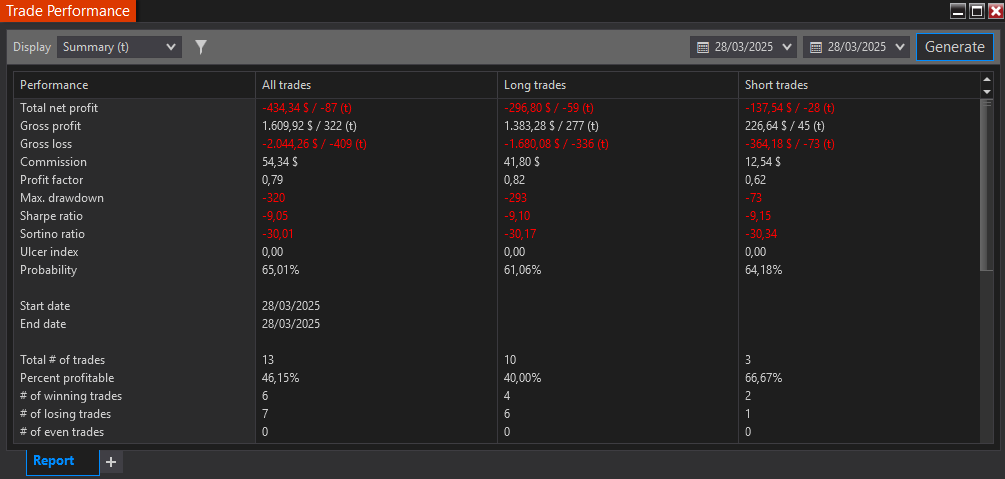Click the Ulcer index row label
The height and width of the screenshot is (479, 1005).
click(49, 252)
